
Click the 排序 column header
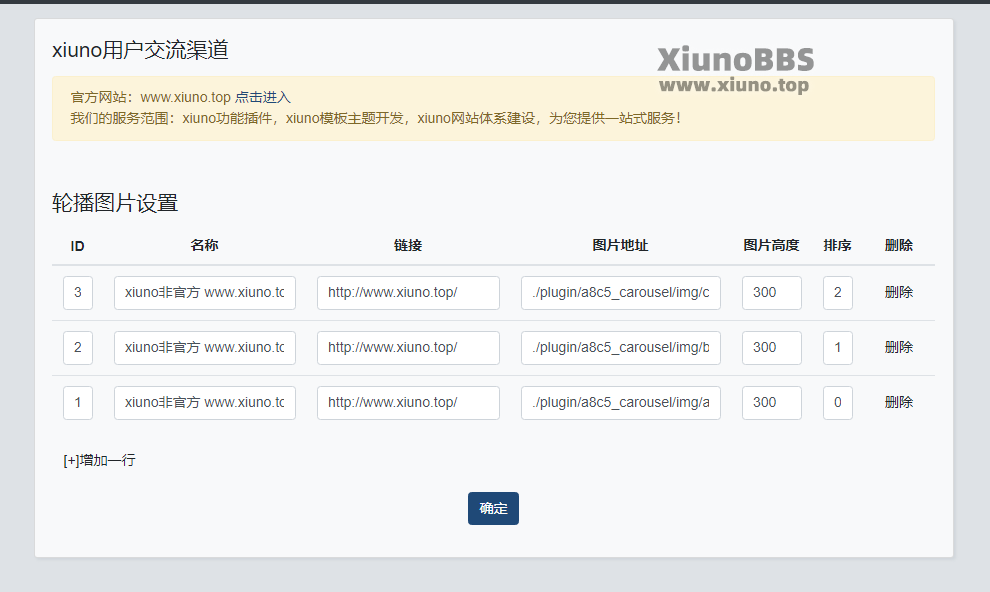(x=837, y=246)
